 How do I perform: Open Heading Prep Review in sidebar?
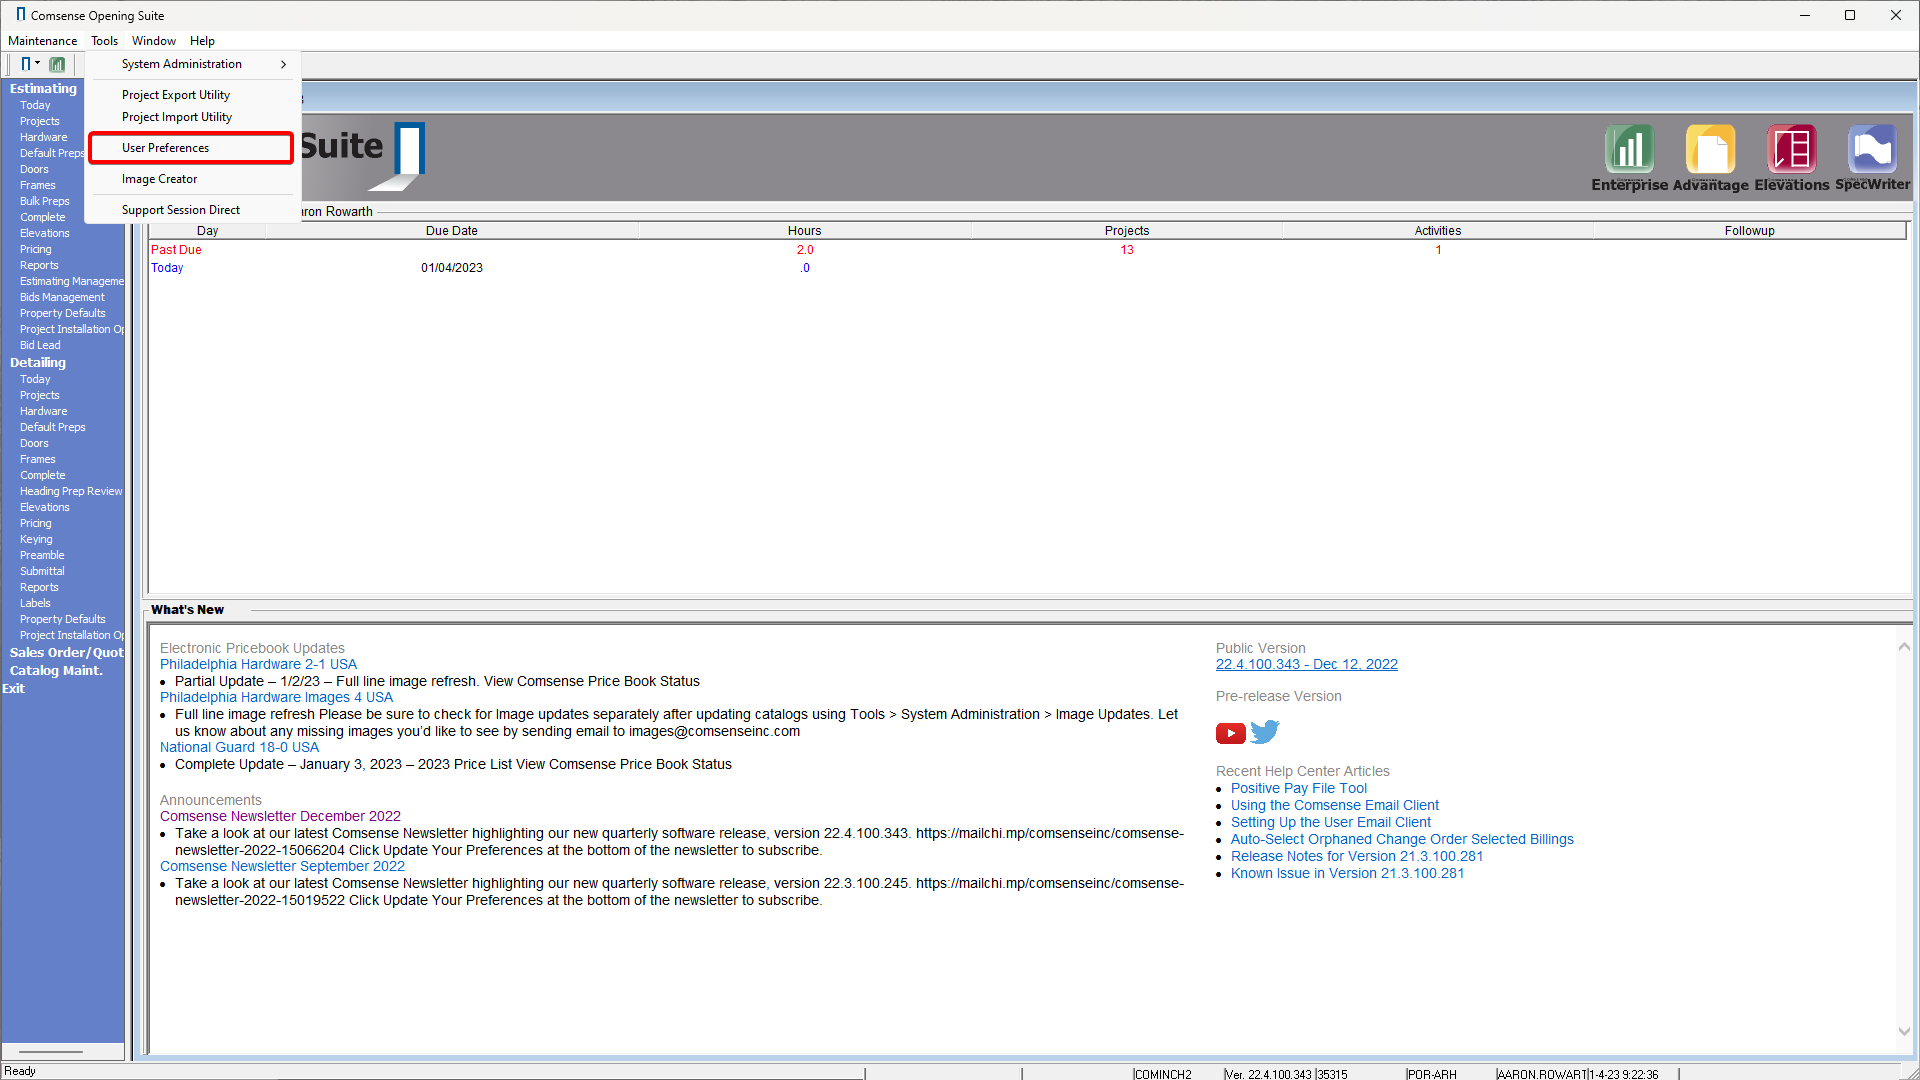click(x=71, y=491)
